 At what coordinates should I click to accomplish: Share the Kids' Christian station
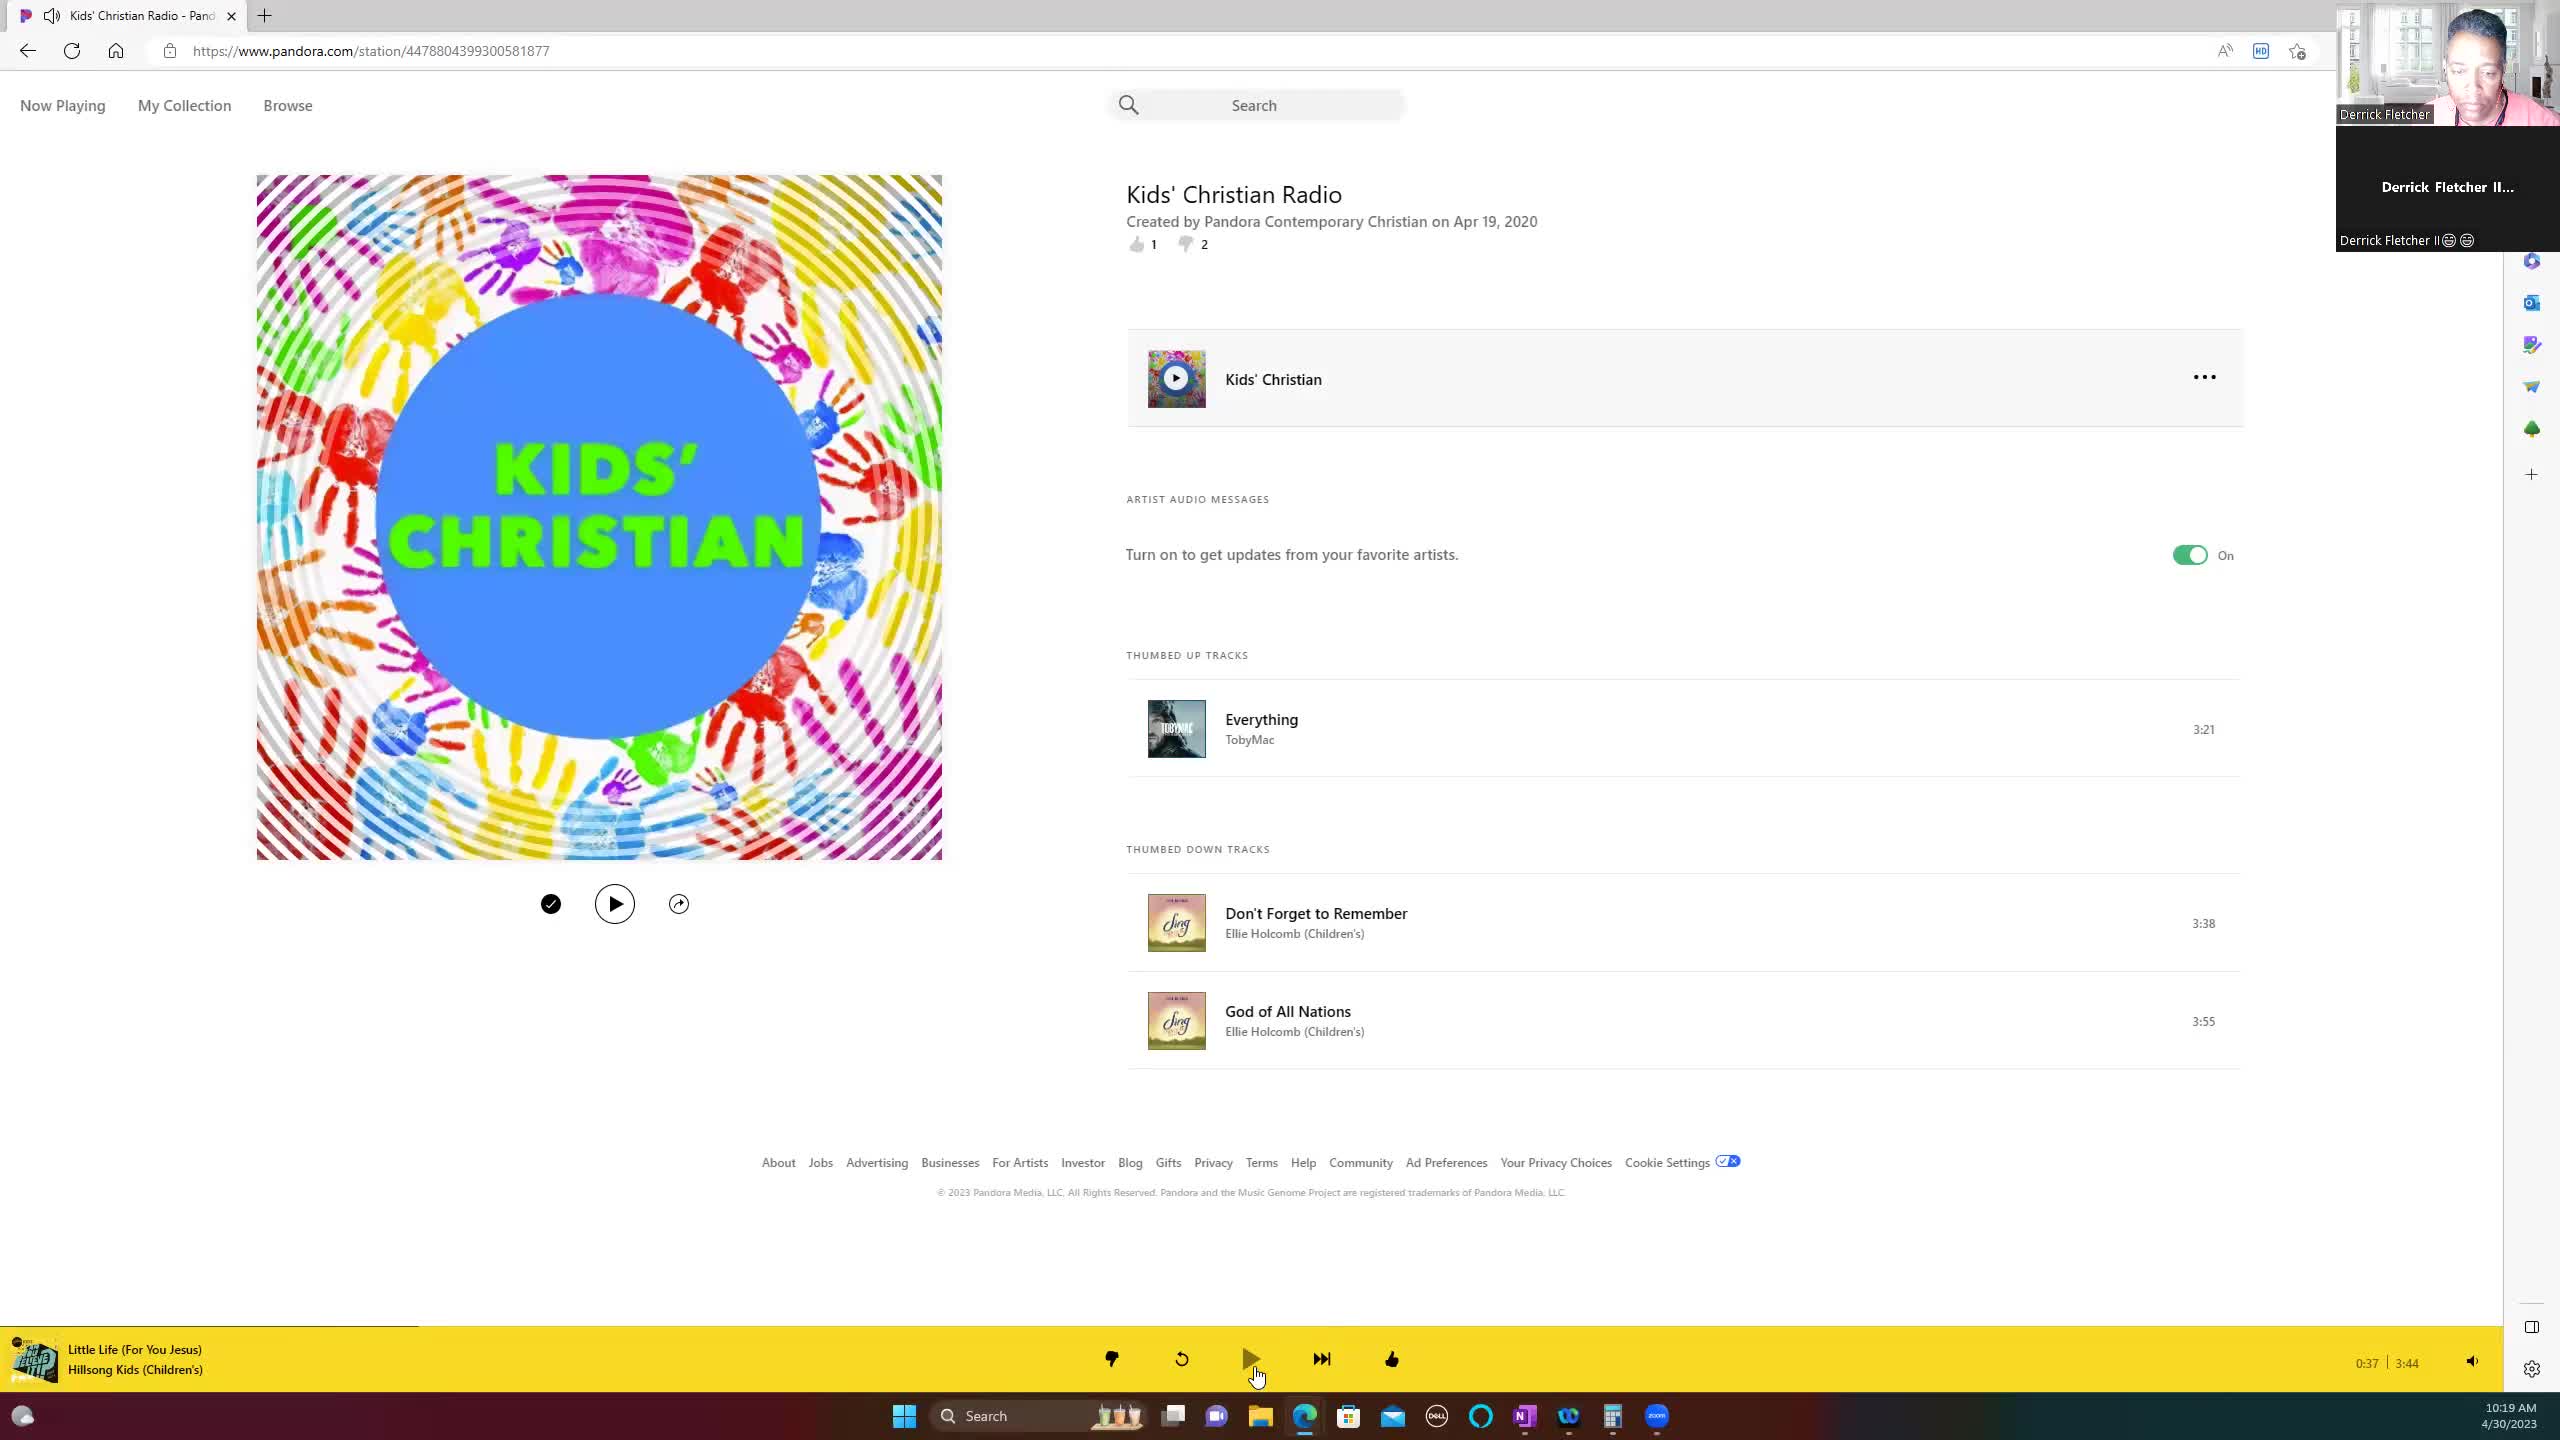pos(679,904)
